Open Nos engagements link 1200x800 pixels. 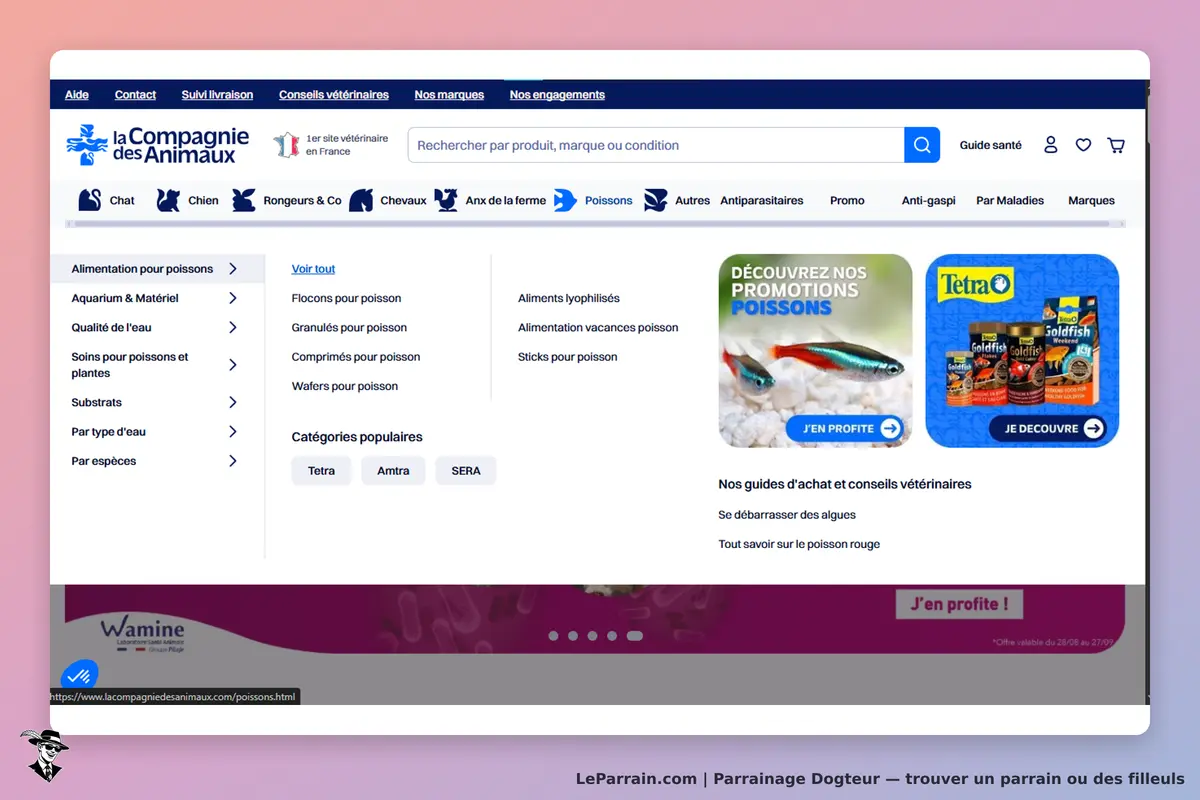click(x=557, y=95)
